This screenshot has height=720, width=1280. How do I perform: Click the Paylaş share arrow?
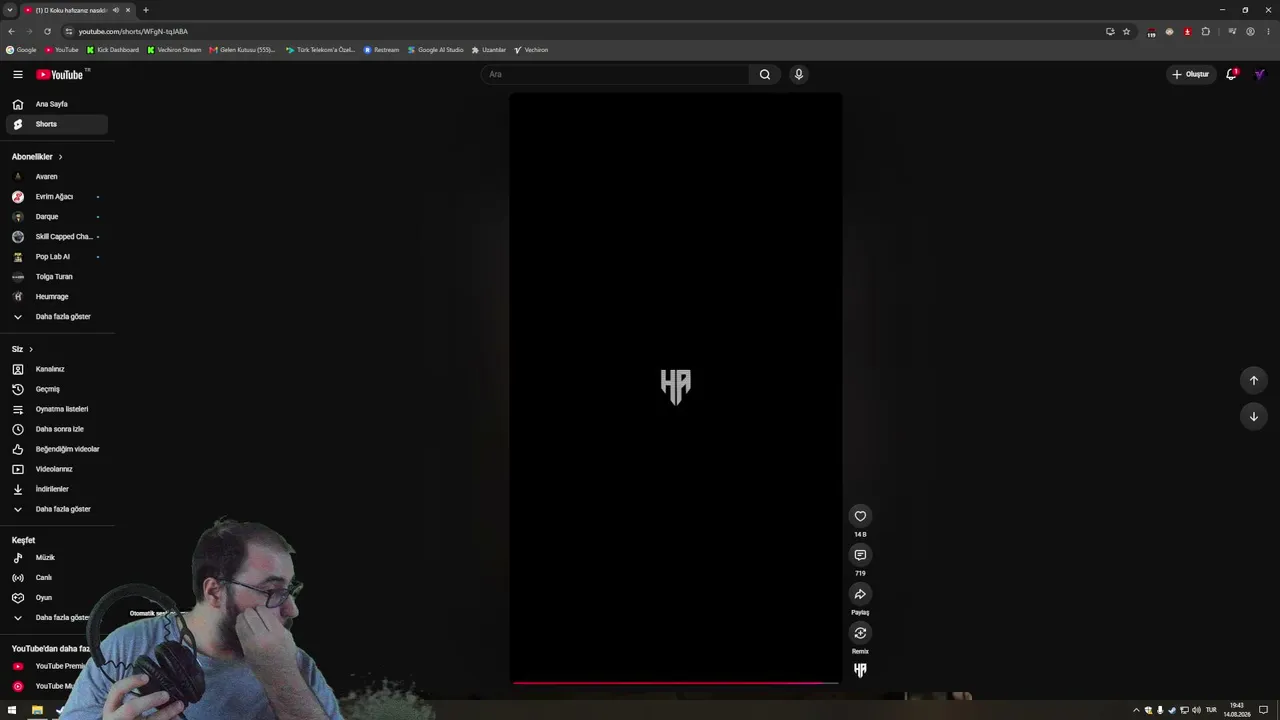point(860,594)
